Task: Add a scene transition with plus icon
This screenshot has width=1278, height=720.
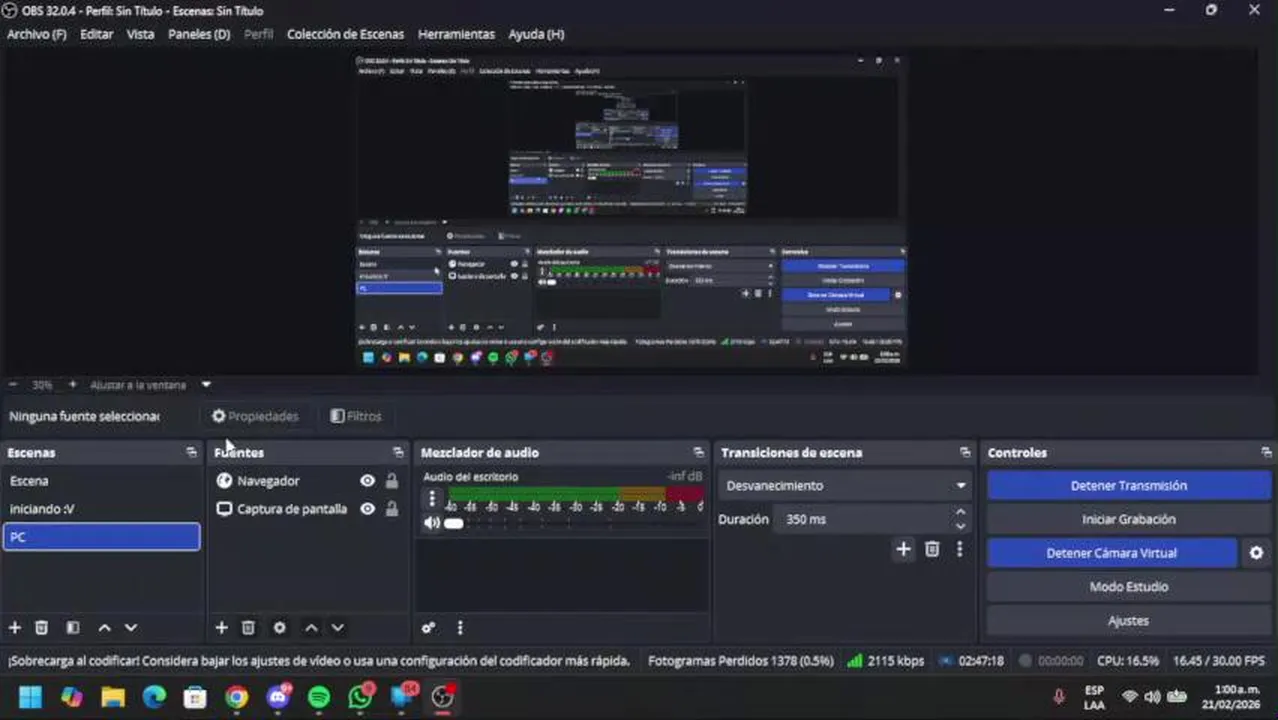Action: tap(903, 549)
